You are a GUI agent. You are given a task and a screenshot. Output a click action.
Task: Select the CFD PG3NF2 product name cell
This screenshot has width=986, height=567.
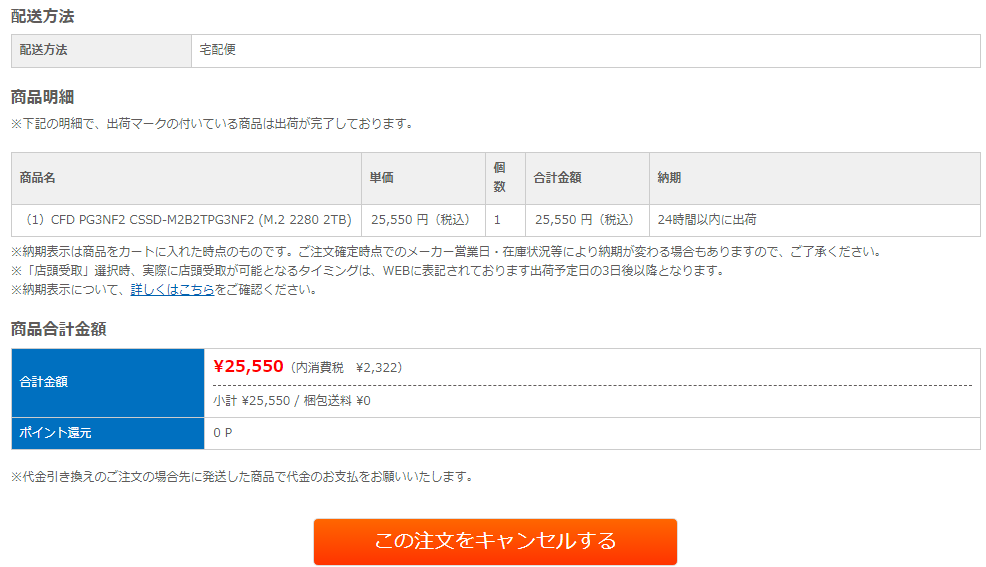point(186,220)
